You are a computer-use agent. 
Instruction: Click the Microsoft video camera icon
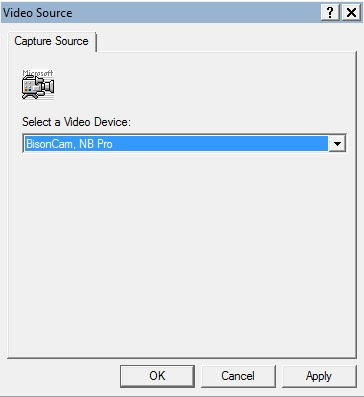click(x=38, y=85)
